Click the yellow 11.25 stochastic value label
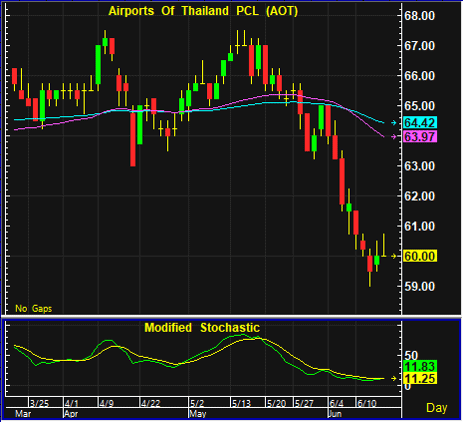Viewport: 463px width, 422px height. [x=420, y=378]
